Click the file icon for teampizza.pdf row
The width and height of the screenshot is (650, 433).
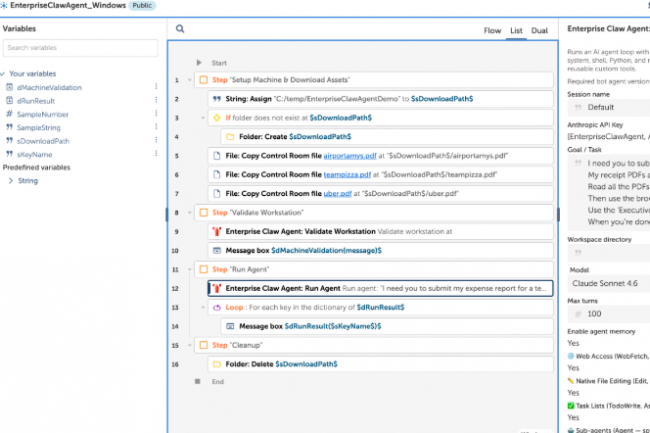(217, 175)
